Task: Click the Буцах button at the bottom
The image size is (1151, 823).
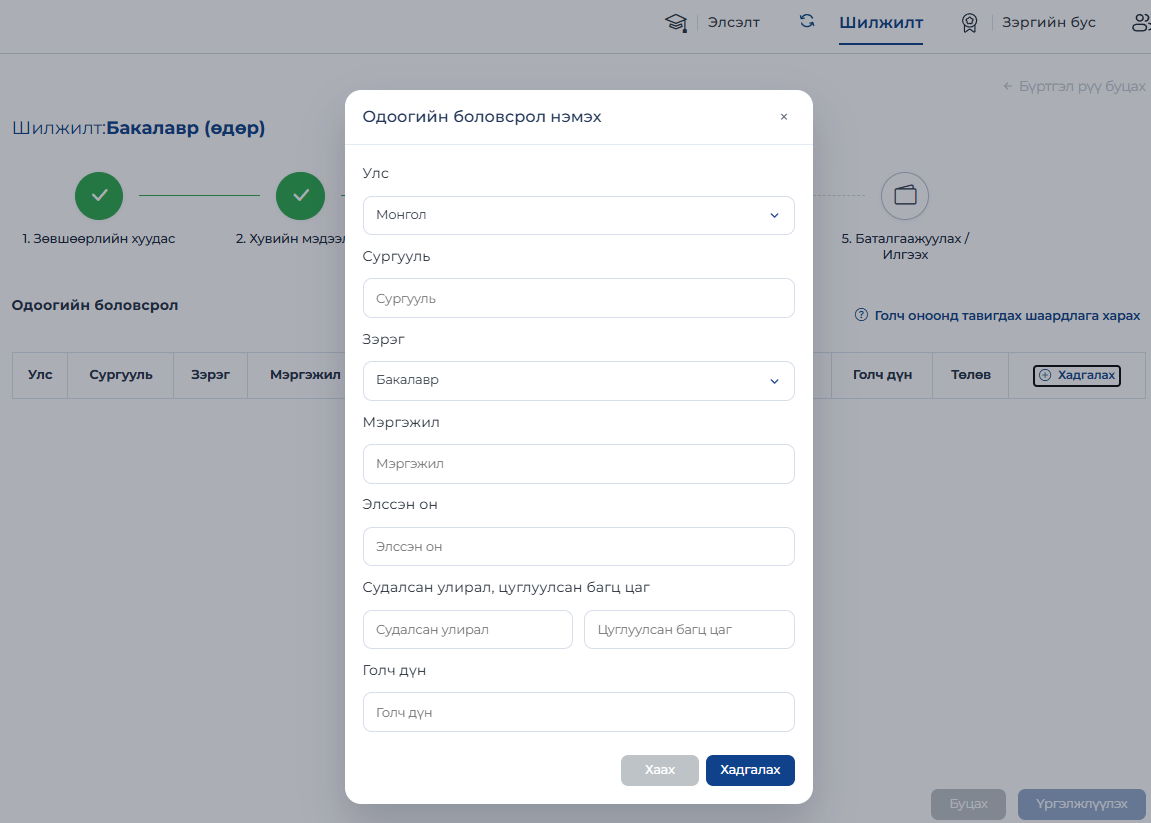Action: coord(969,804)
